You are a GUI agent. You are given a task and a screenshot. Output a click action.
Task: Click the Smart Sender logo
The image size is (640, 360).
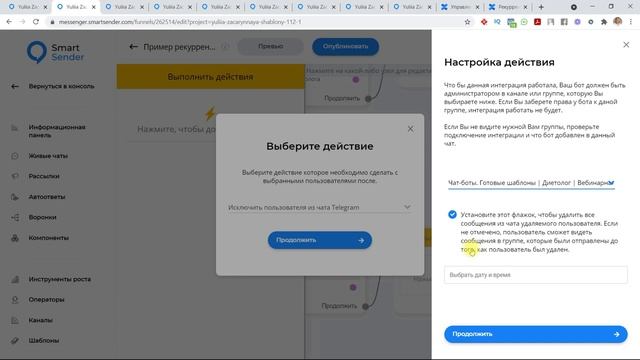(56, 52)
